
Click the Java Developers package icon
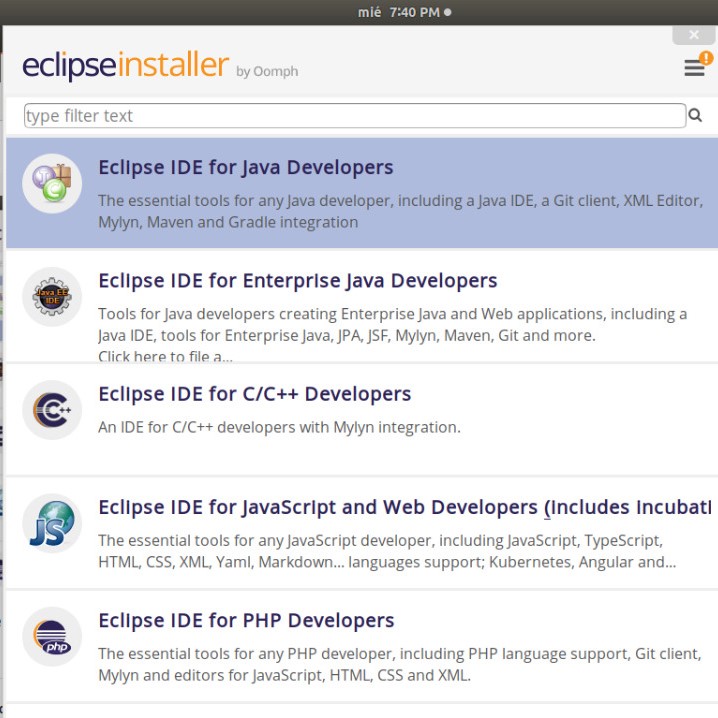click(x=52, y=184)
